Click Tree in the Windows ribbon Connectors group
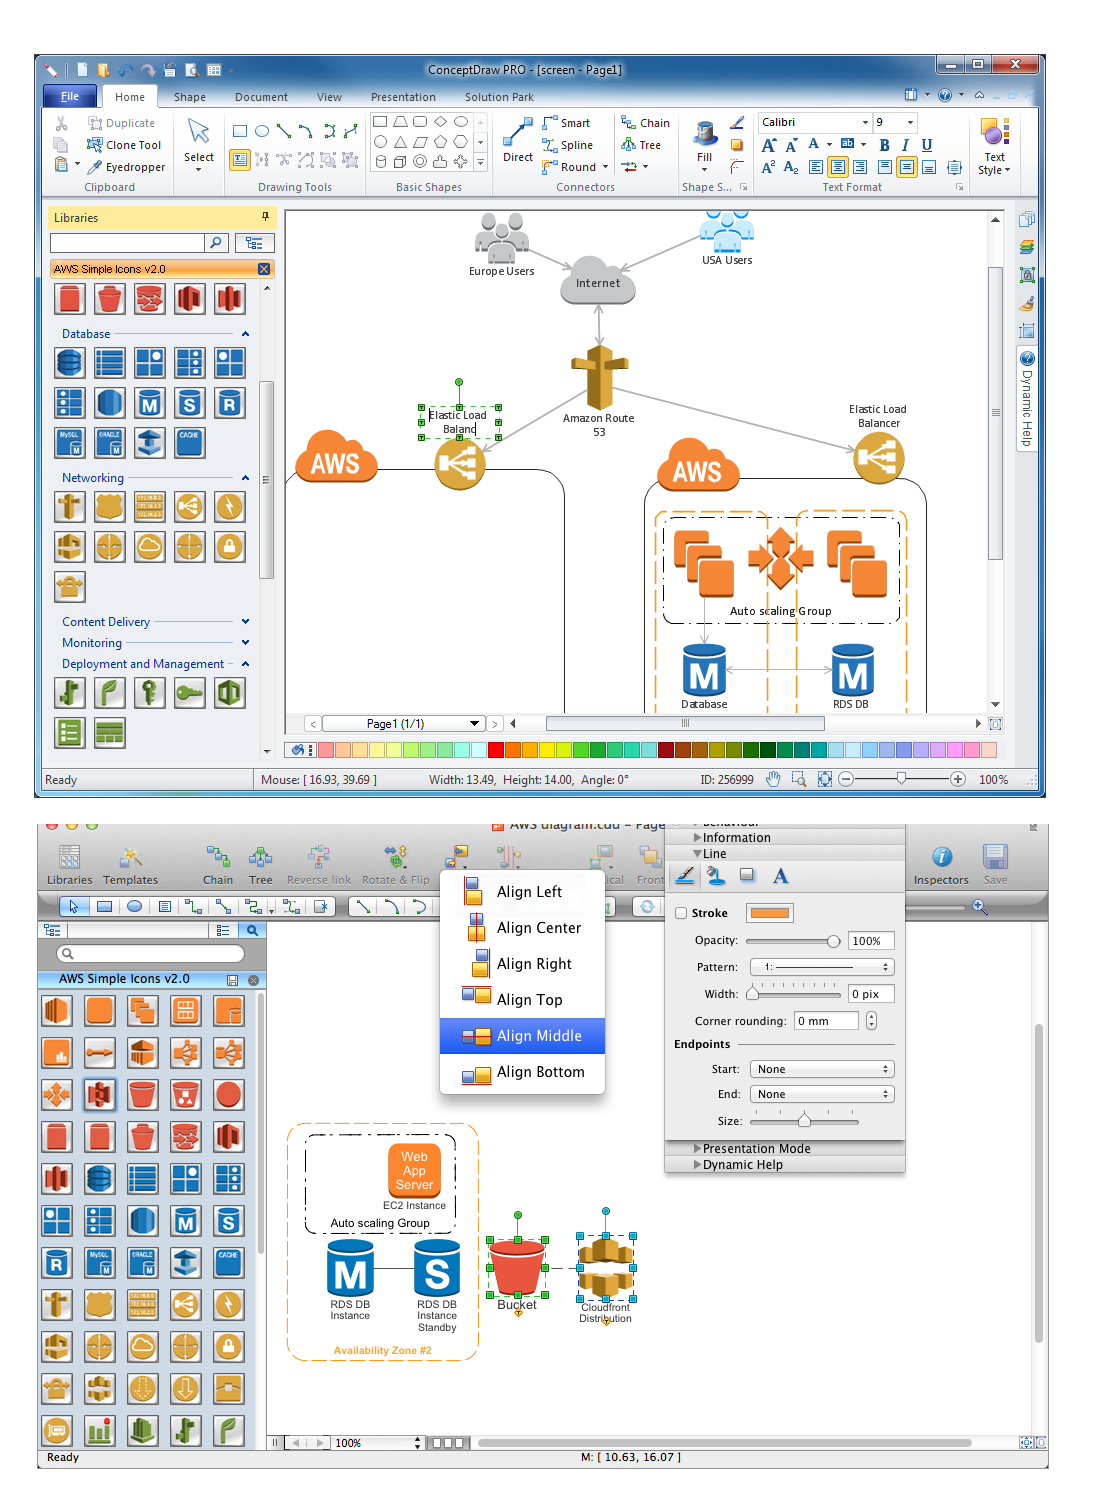 click(x=641, y=145)
